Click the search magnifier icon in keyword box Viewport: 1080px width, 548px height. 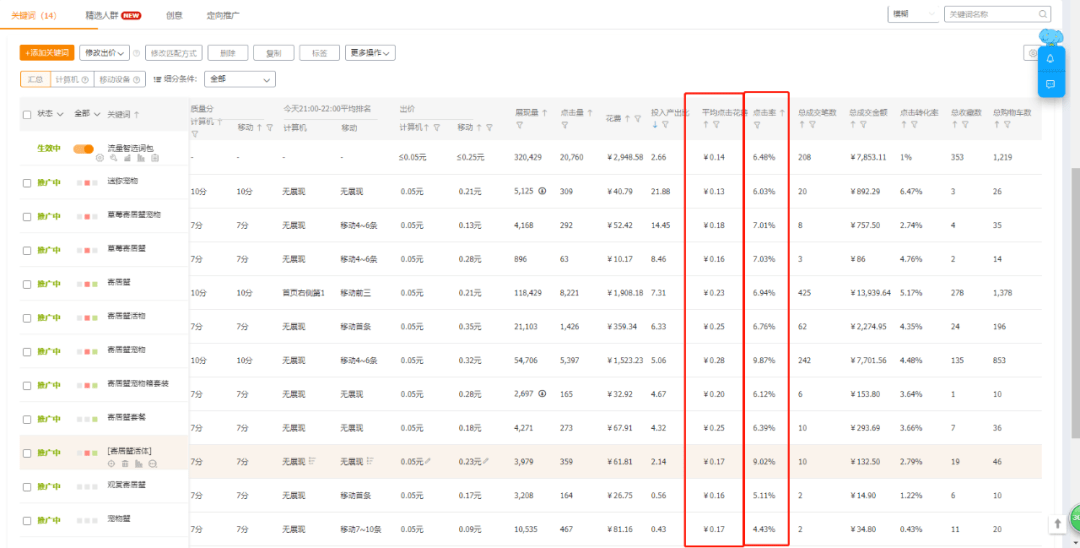[1043, 14]
